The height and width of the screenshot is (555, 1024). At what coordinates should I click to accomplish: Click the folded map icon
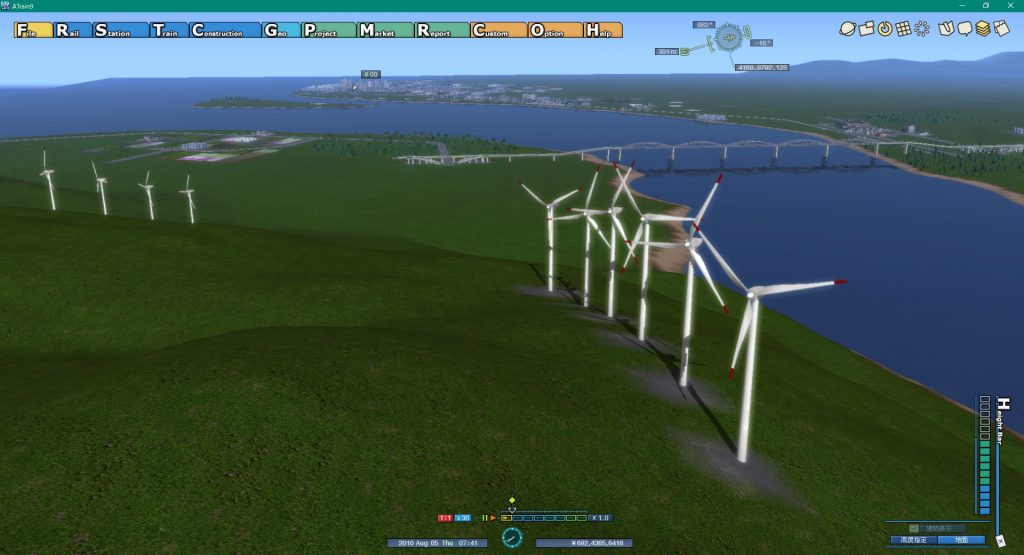946,29
